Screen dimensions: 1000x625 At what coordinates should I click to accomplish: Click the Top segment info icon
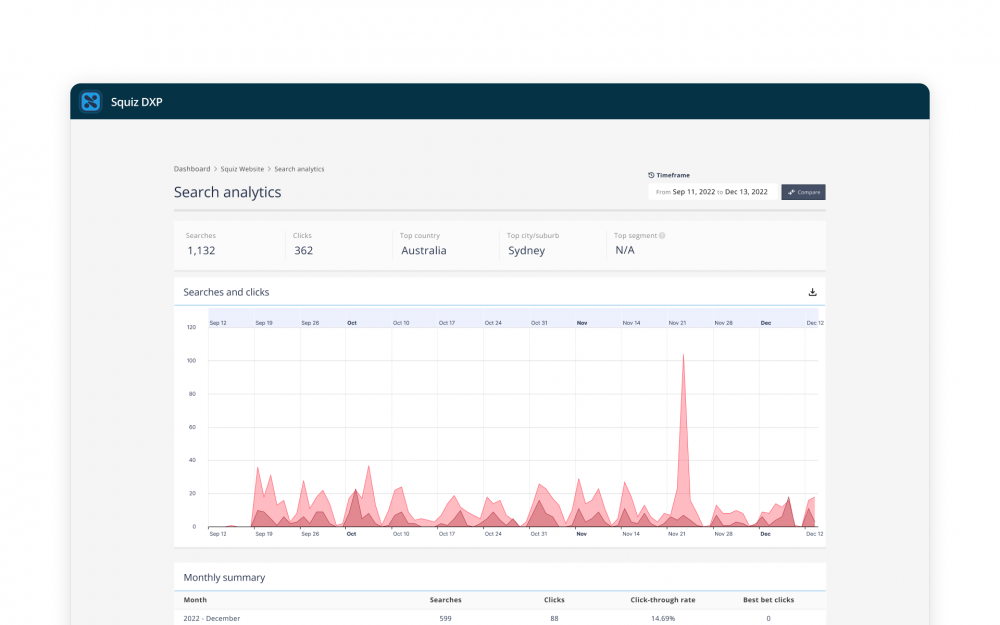pos(662,235)
